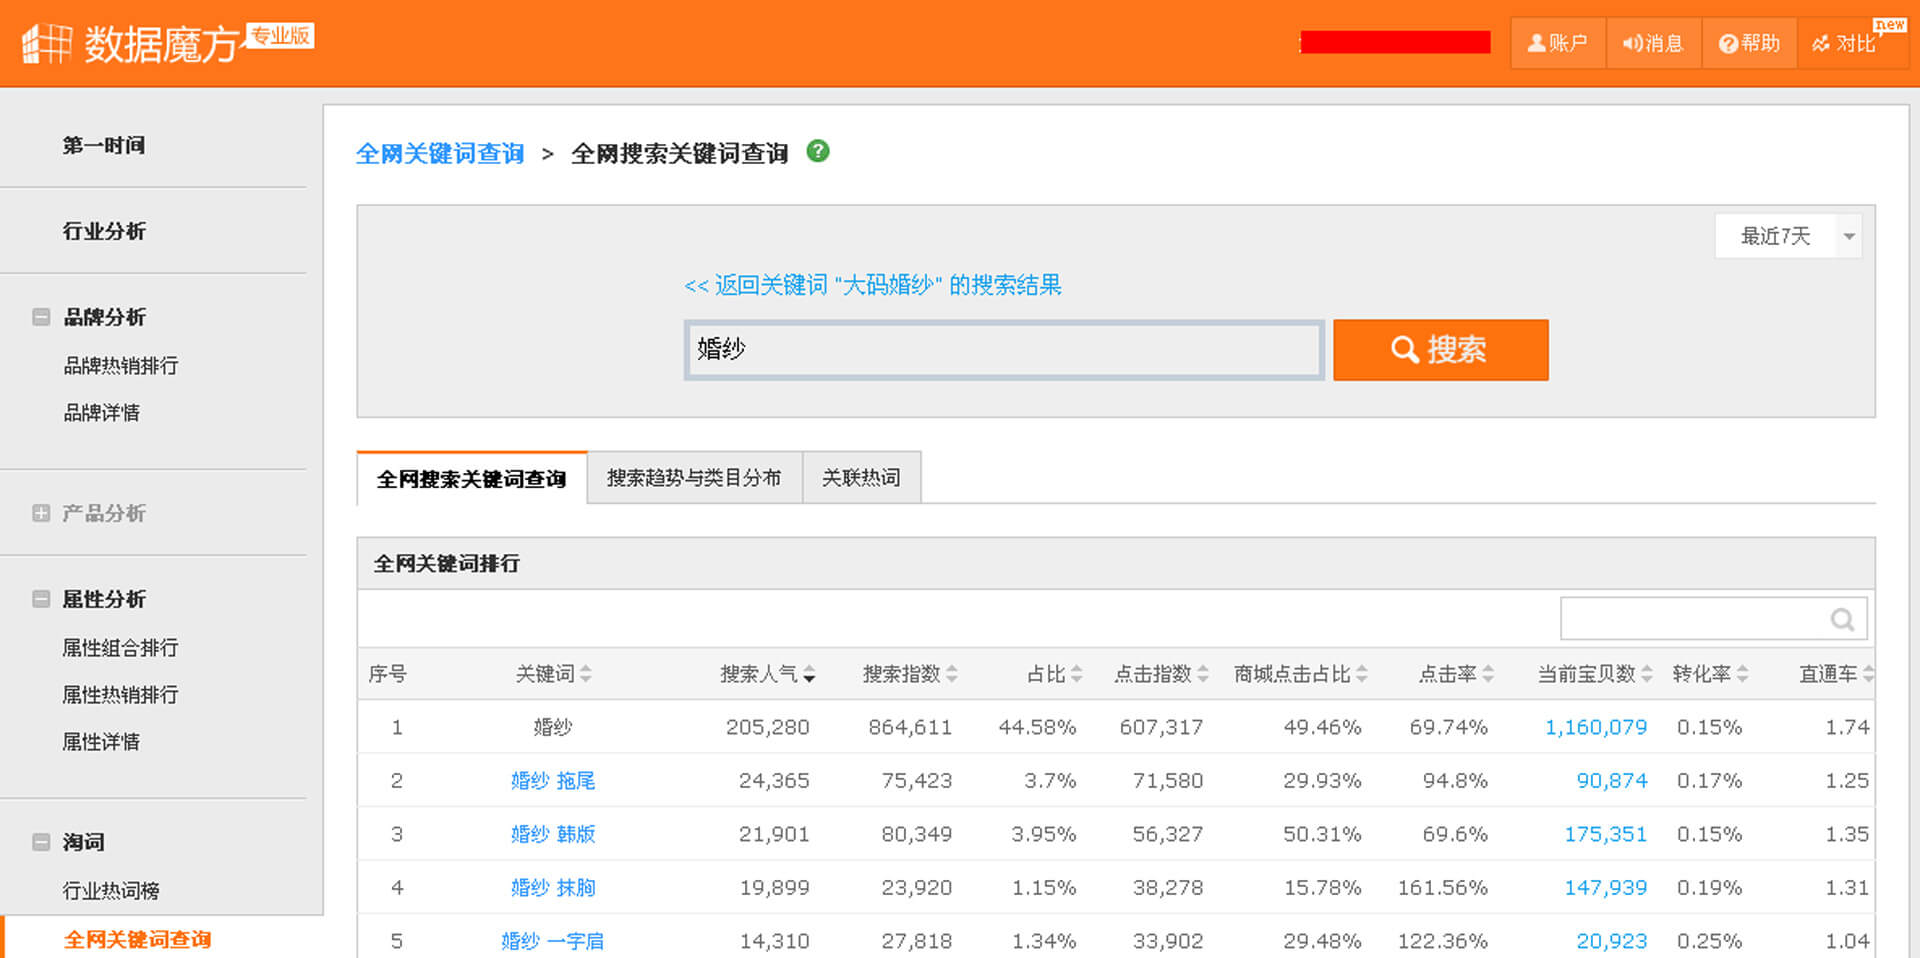The height and width of the screenshot is (958, 1920).
Task: Open keyword link 婚纱 抹胸
Action: pyautogui.click(x=553, y=888)
